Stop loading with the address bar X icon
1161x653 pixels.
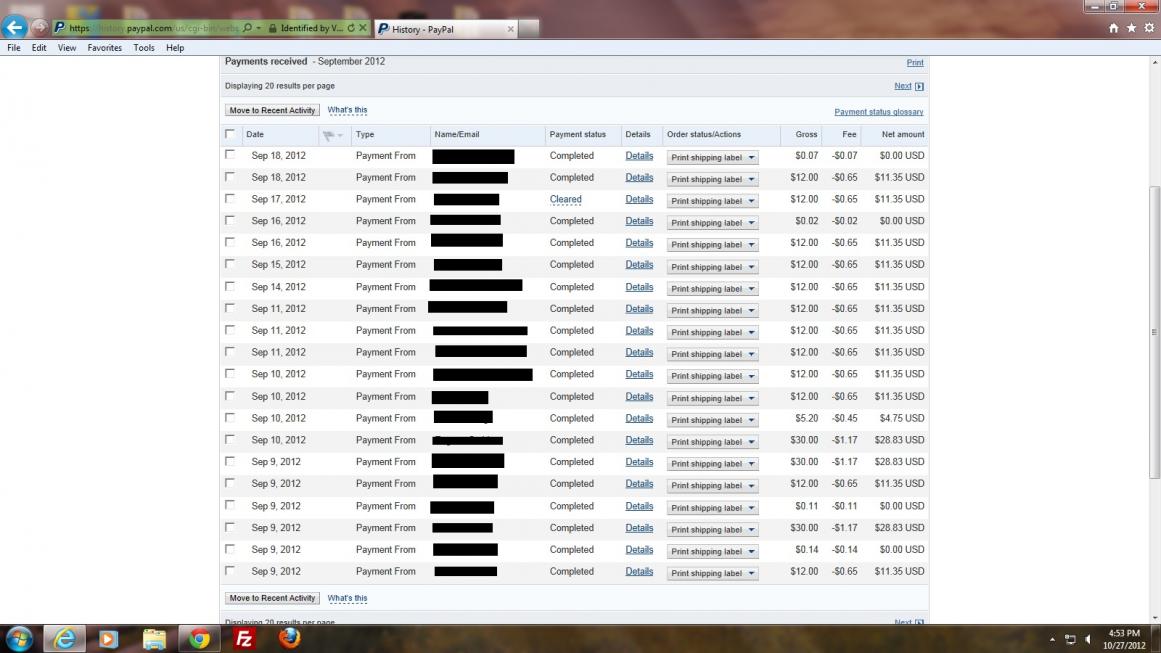tap(362, 28)
